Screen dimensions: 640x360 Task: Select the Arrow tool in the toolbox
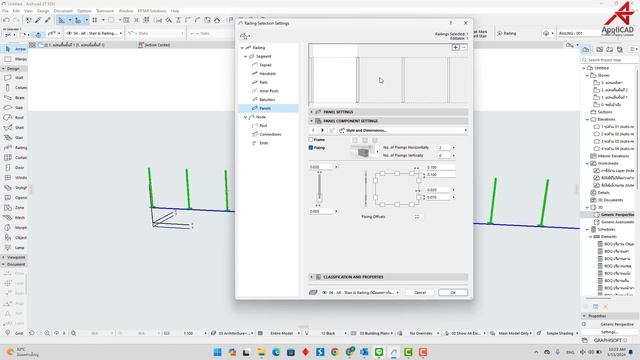pos(14,49)
